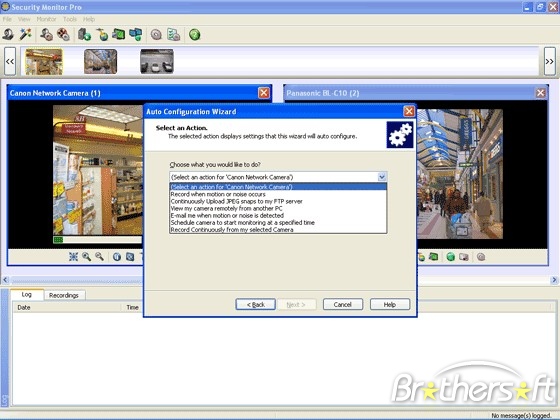The height and width of the screenshot is (420, 560).
Task: Click the Date column header in log
Action: pos(67,307)
